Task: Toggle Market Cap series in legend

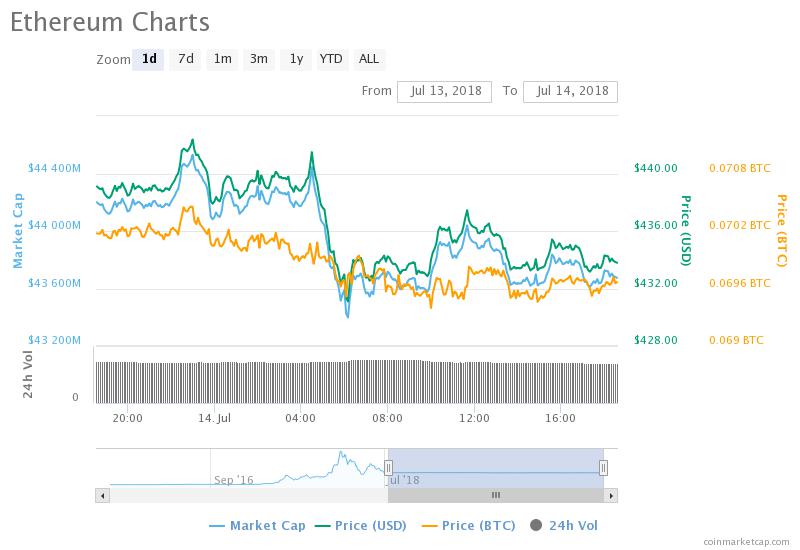Action: (258, 526)
